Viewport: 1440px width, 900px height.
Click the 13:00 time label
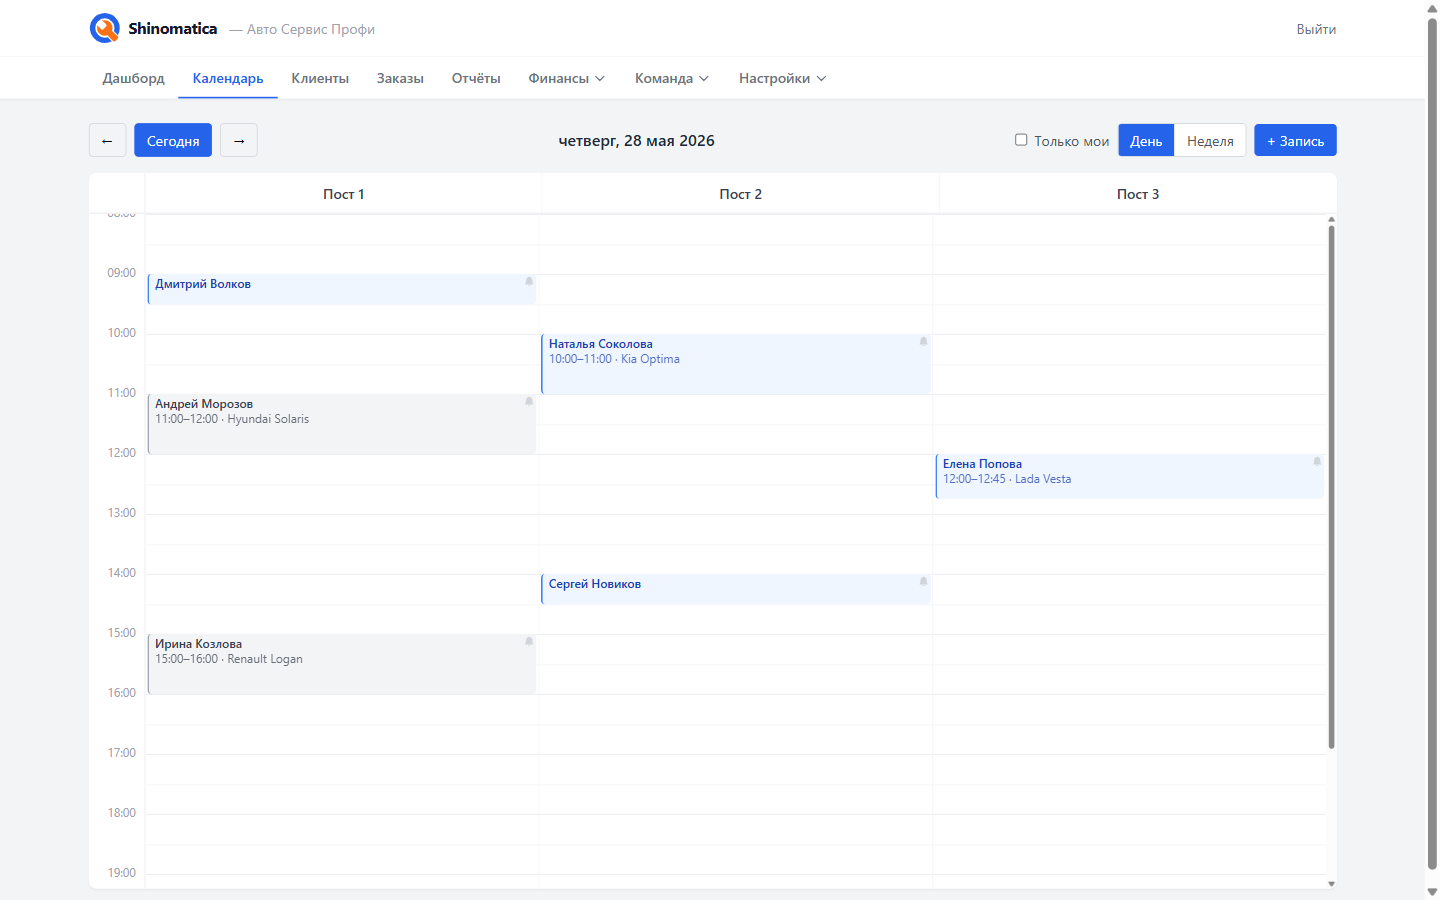pyautogui.click(x=121, y=513)
